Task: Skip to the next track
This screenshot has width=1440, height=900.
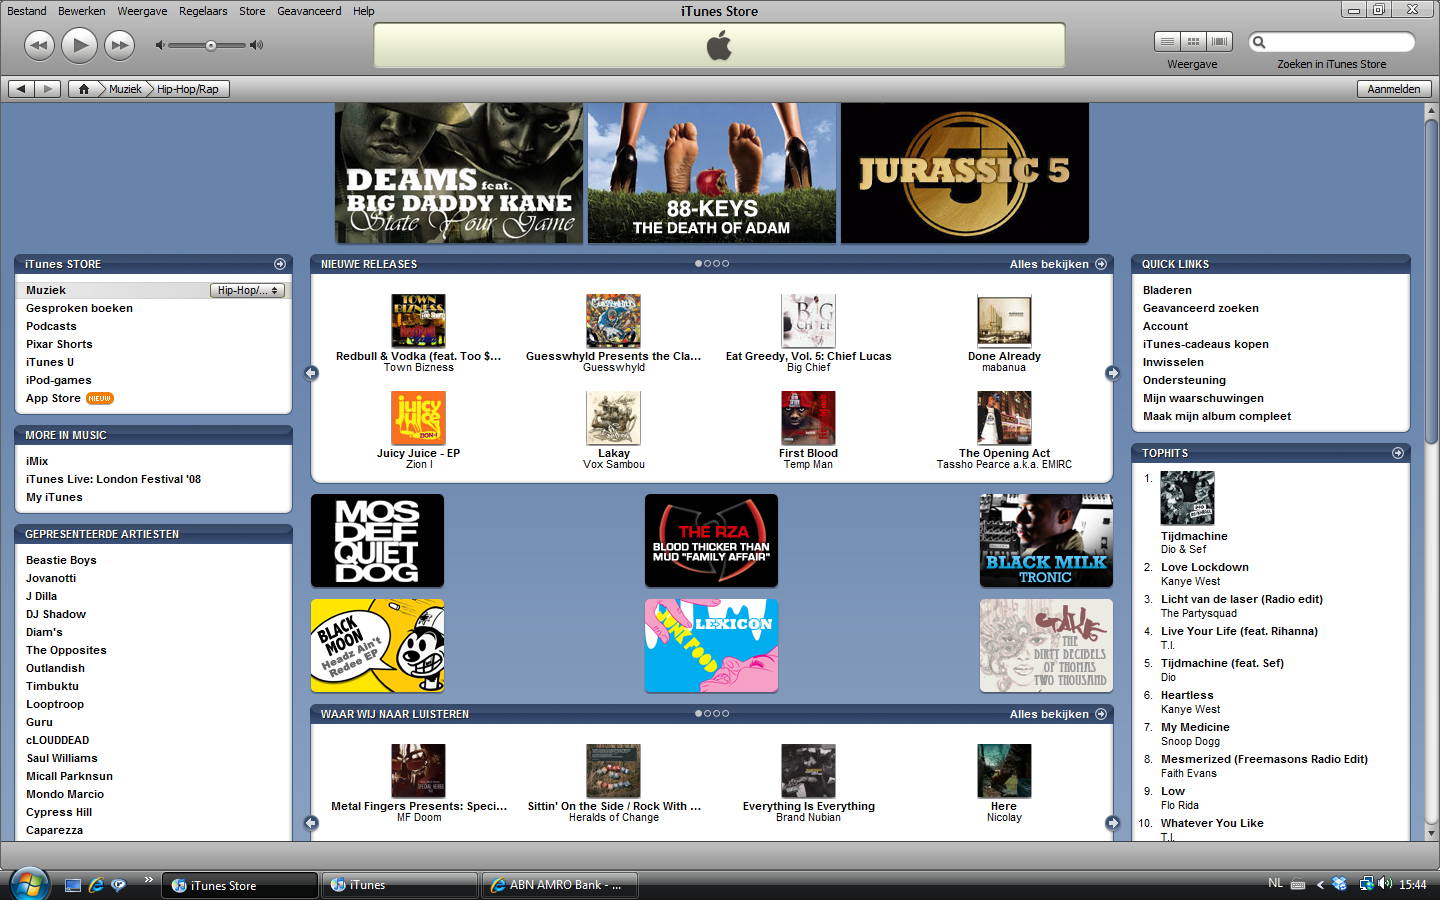Action: click(x=119, y=45)
